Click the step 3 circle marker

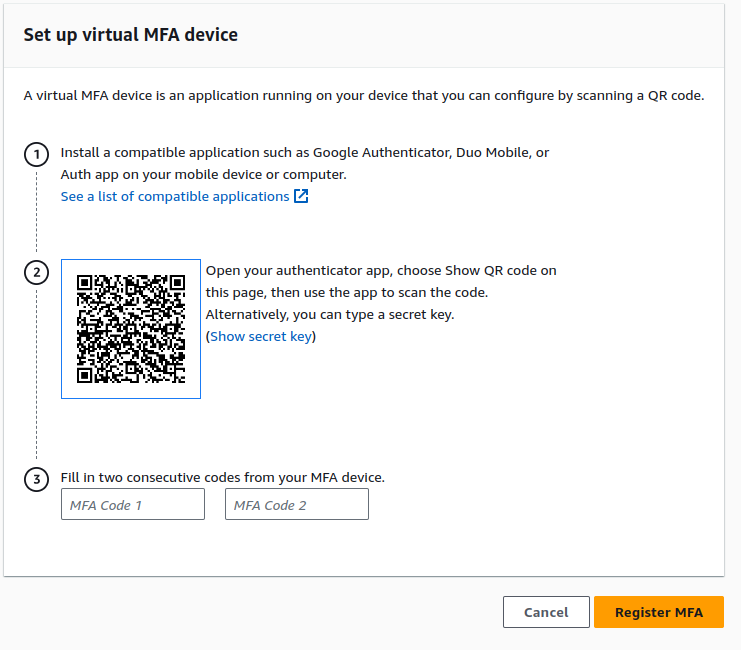pos(37,480)
